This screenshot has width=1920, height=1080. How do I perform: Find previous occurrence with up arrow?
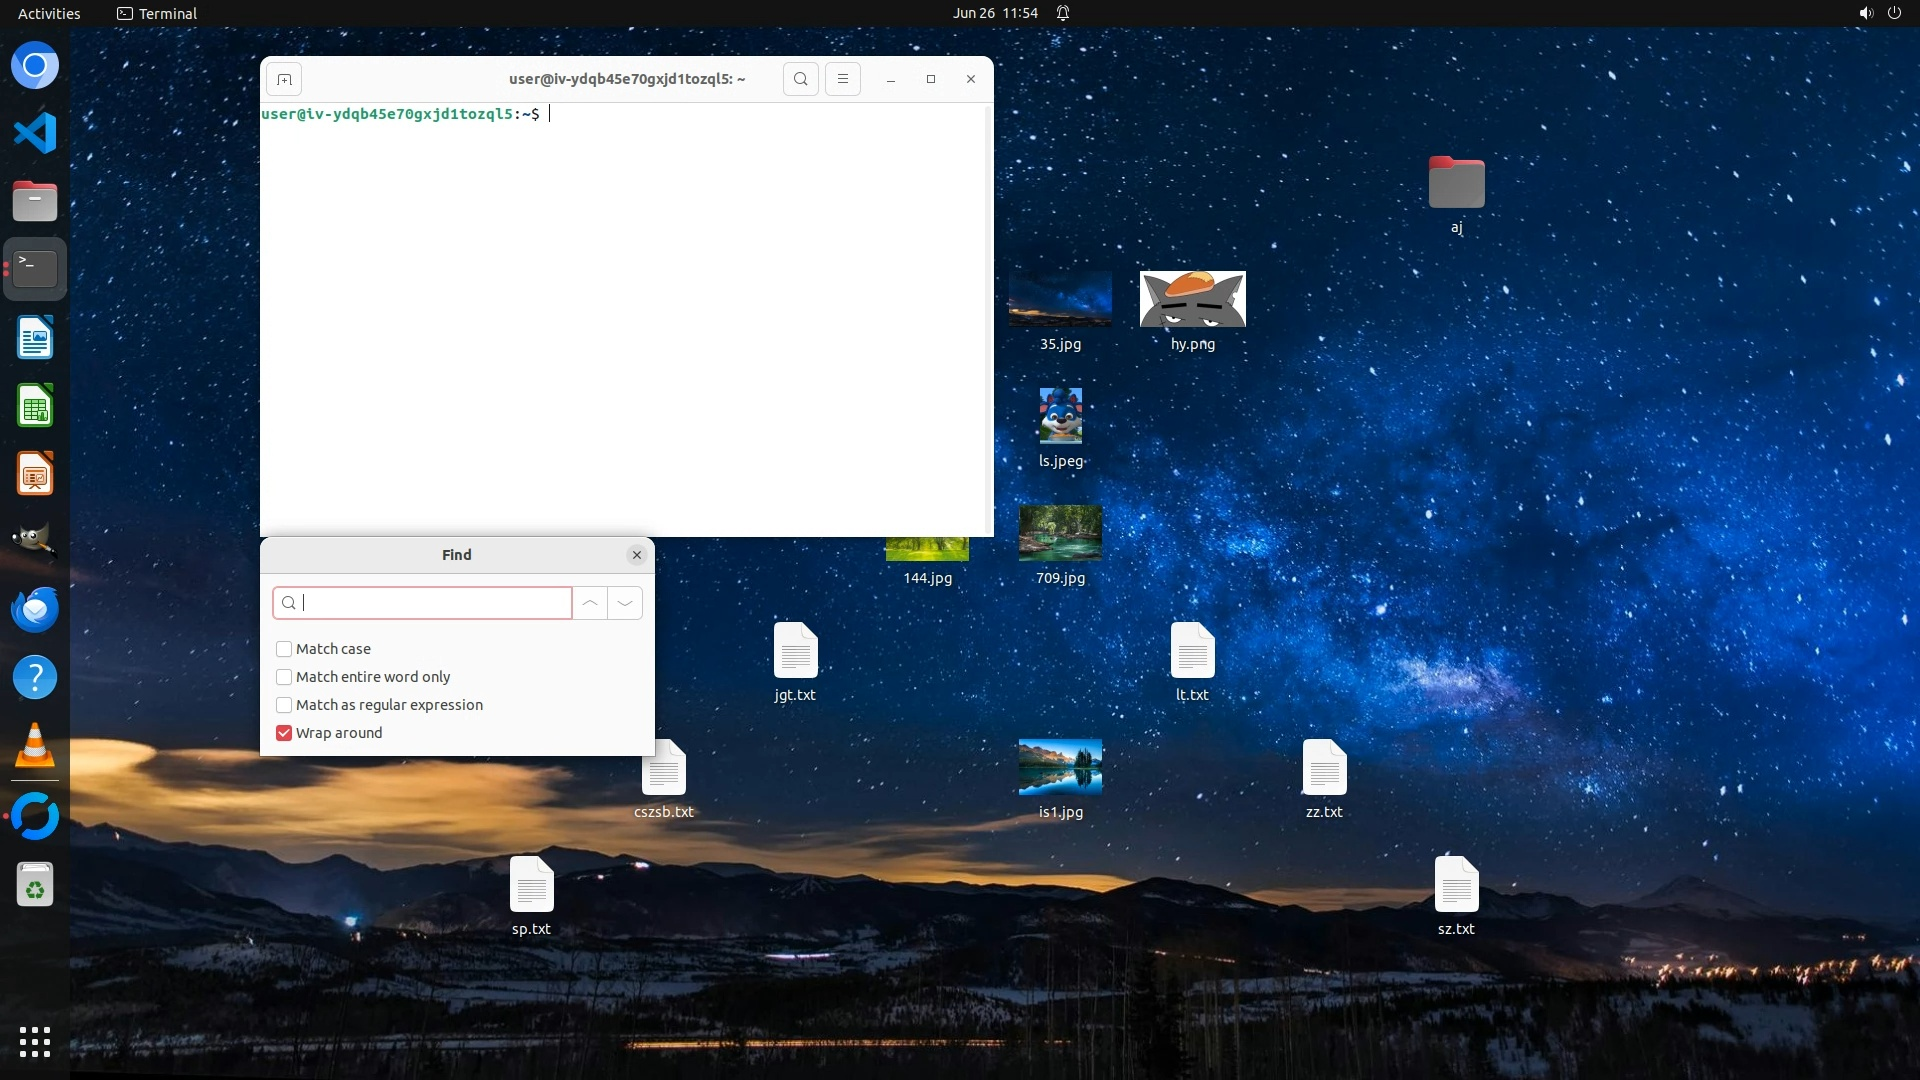click(x=590, y=603)
